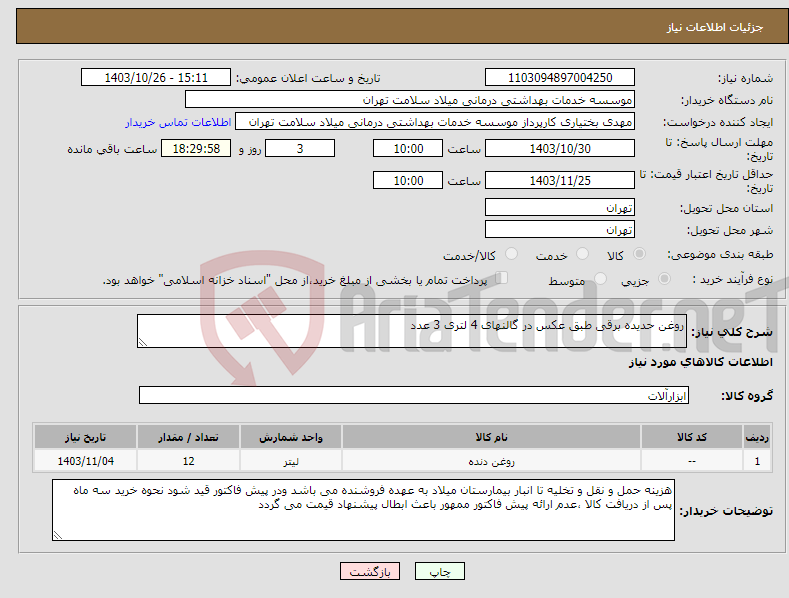Click the response deadline hour field
Screen dimensions: 789x598
pyautogui.click(x=408, y=148)
